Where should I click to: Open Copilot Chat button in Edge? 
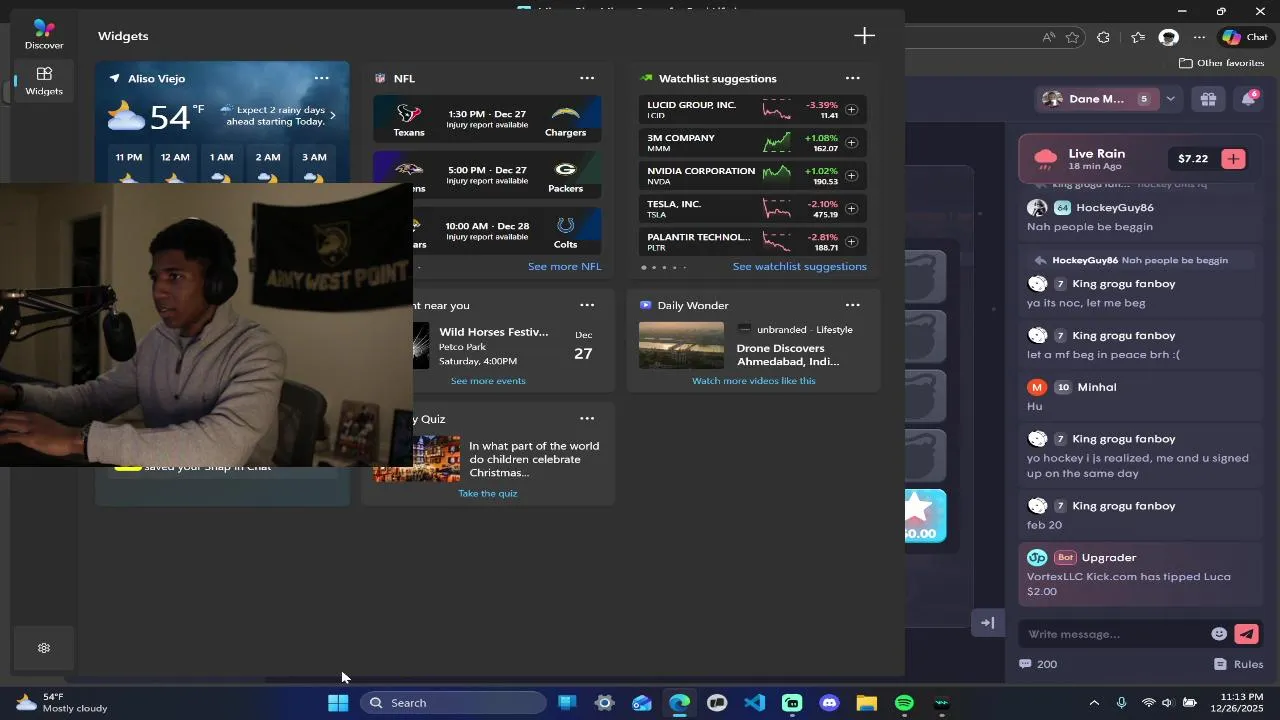tap(1246, 37)
